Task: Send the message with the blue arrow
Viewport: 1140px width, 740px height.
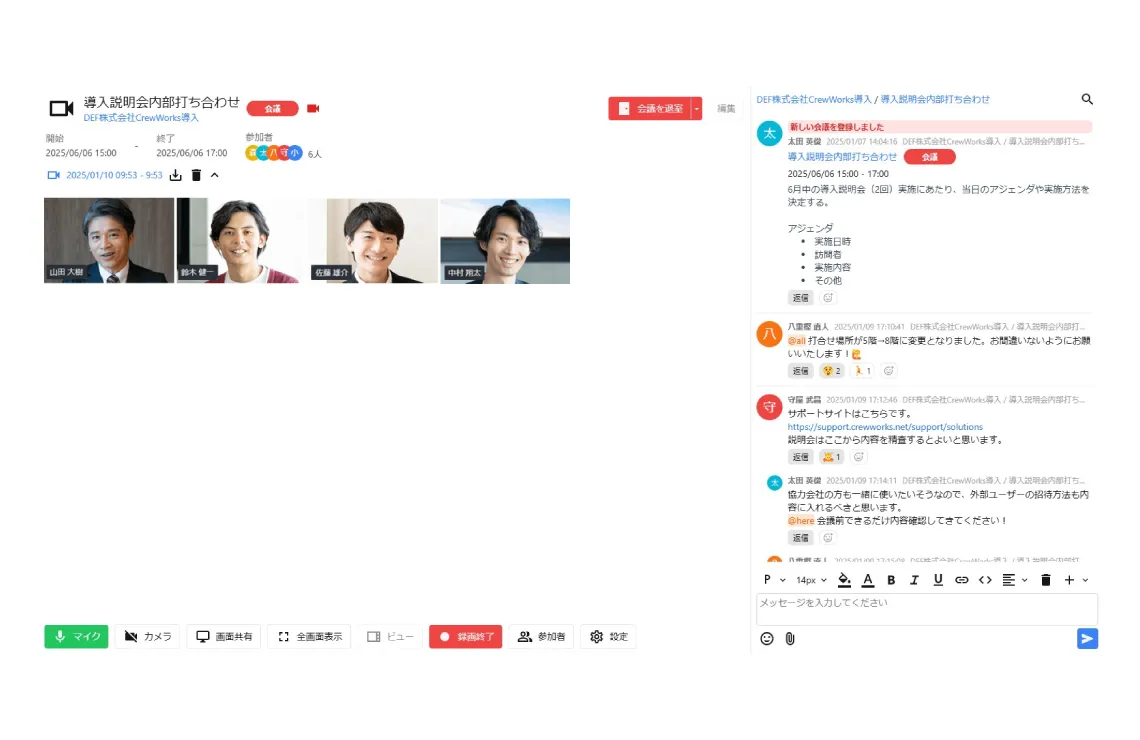Action: [x=1087, y=638]
